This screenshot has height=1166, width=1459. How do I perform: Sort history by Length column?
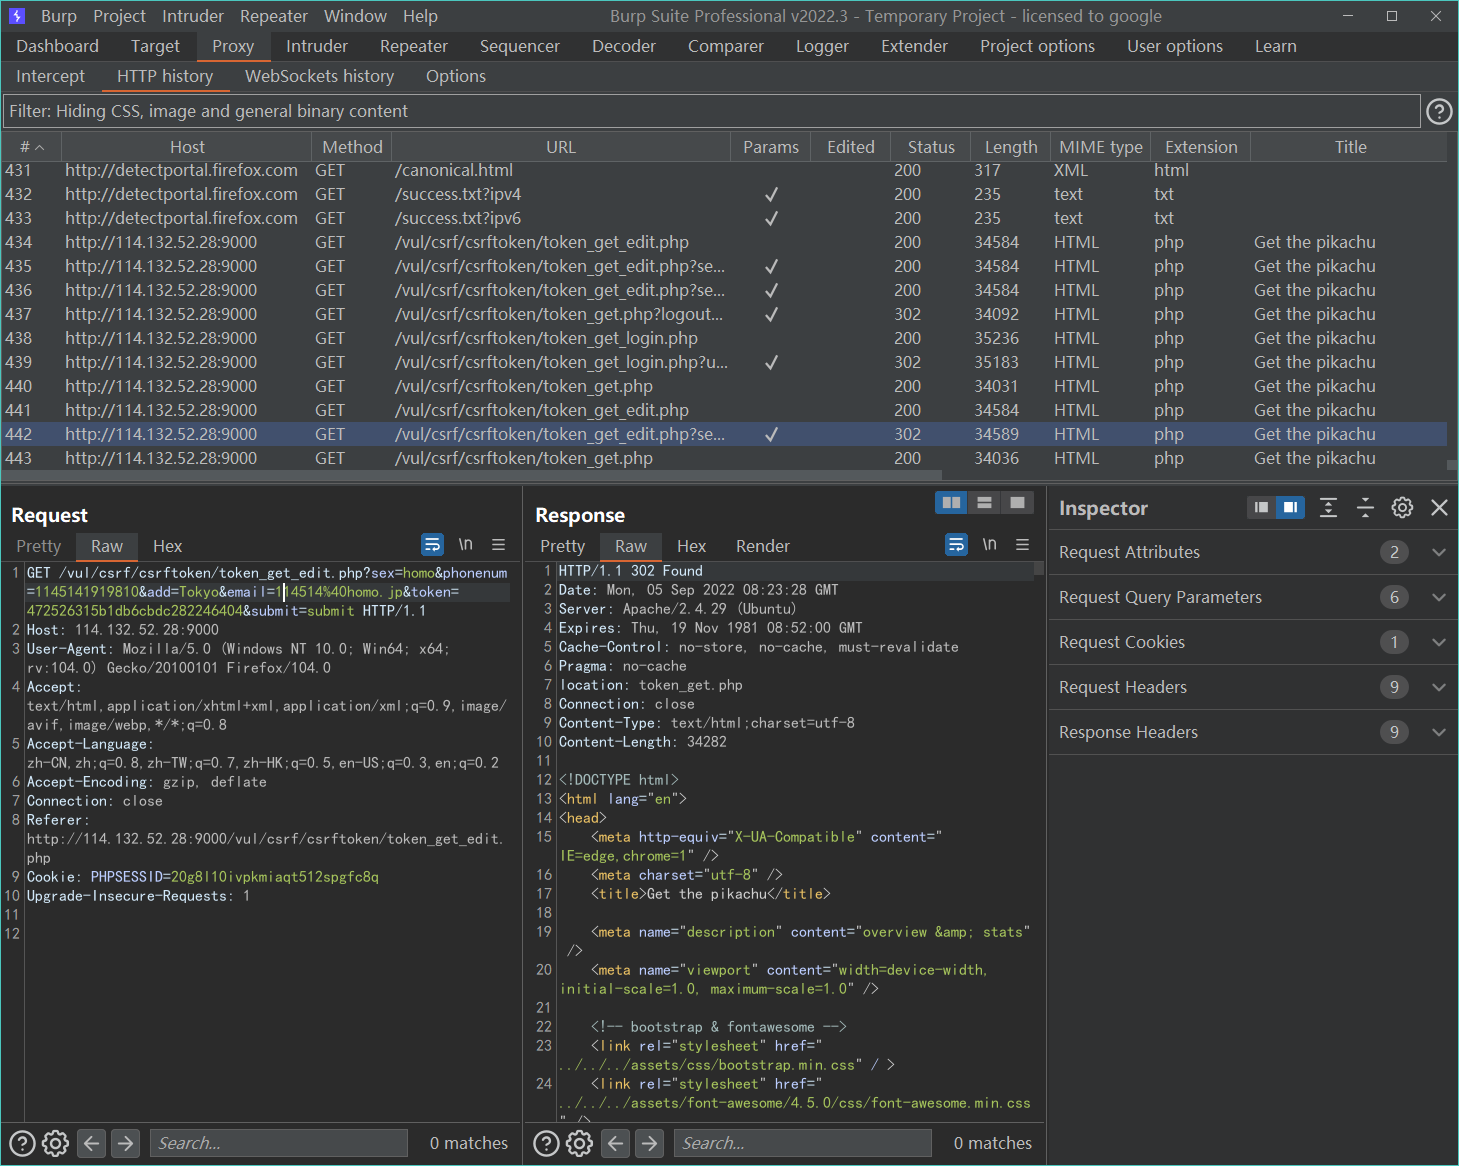(x=1011, y=147)
